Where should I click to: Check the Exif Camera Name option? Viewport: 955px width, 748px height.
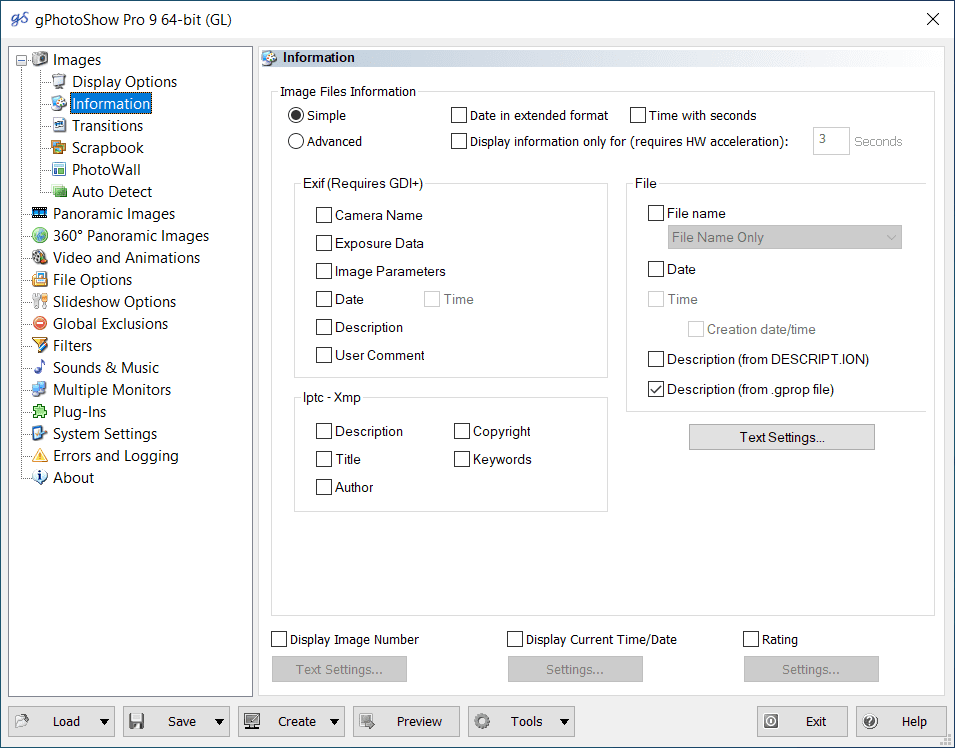tap(324, 215)
